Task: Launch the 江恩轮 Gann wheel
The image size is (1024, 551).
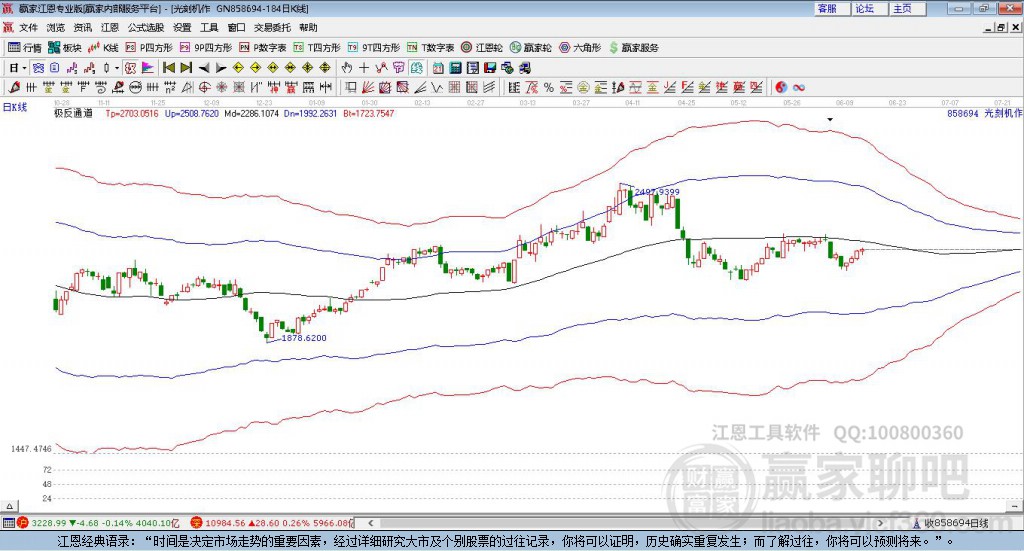Action: pos(482,48)
